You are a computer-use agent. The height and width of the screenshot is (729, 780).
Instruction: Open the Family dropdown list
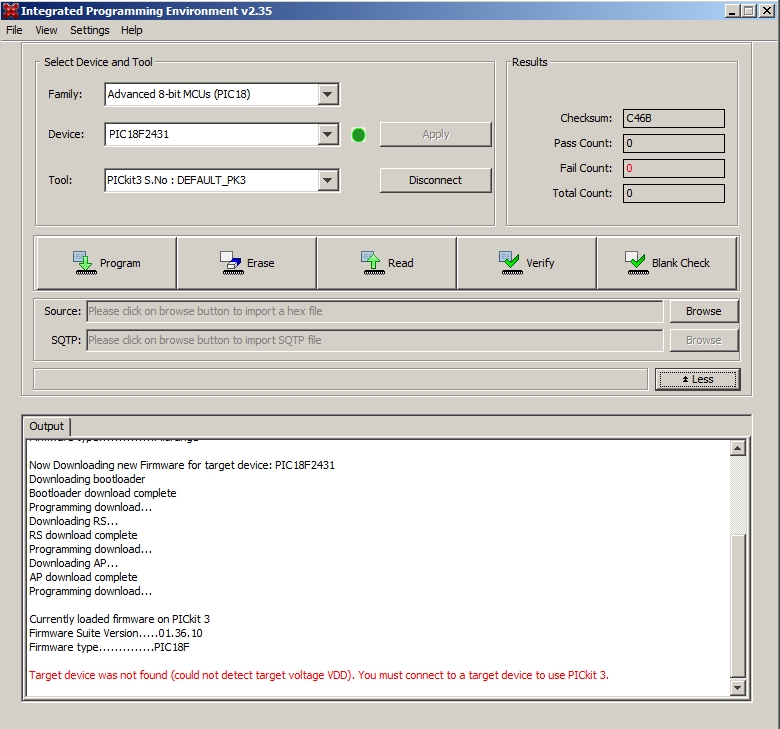(x=328, y=94)
